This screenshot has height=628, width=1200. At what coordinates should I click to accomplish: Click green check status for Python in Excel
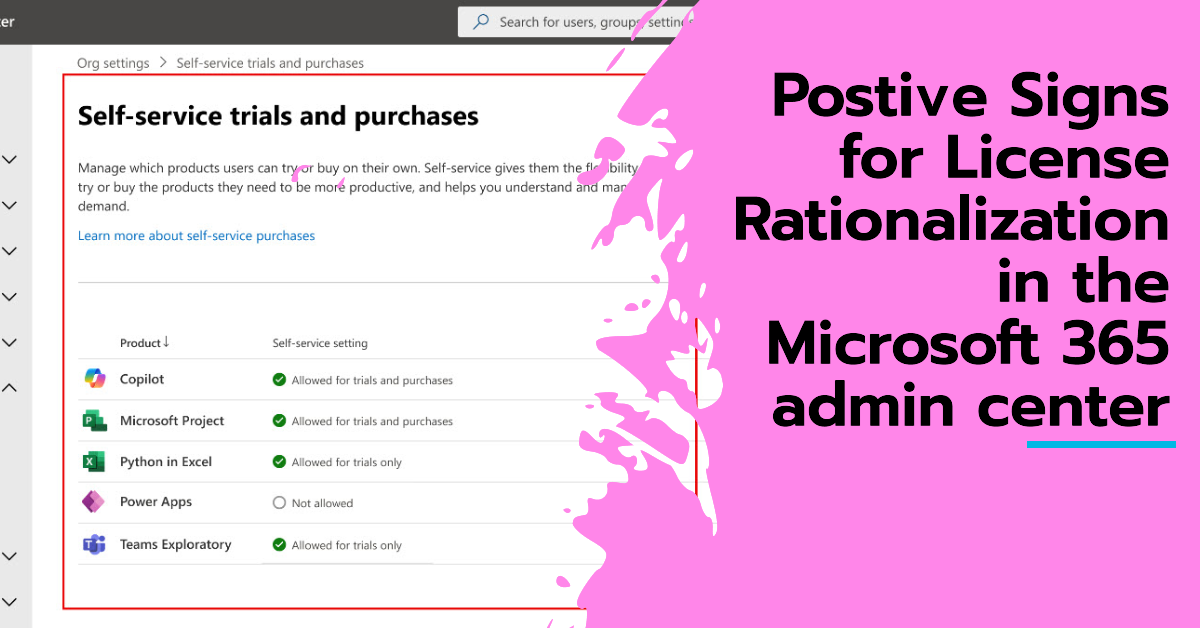(x=279, y=462)
